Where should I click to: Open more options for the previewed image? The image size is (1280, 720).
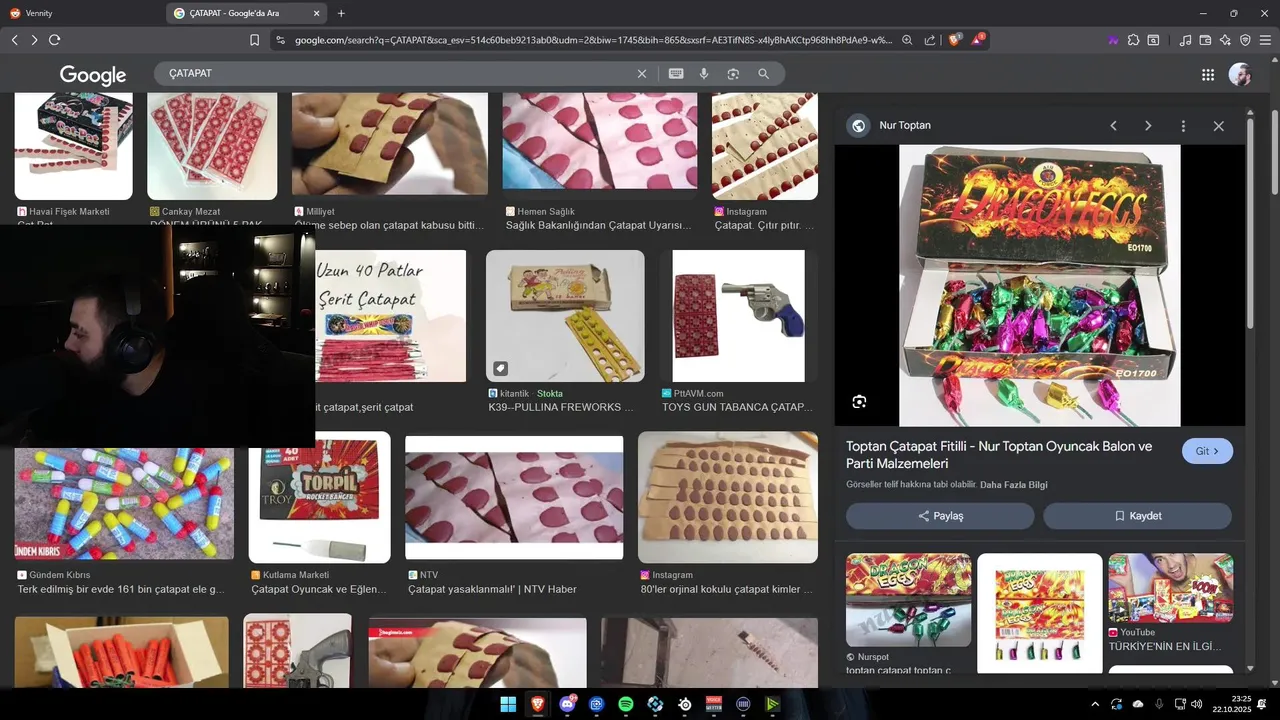click(1183, 126)
